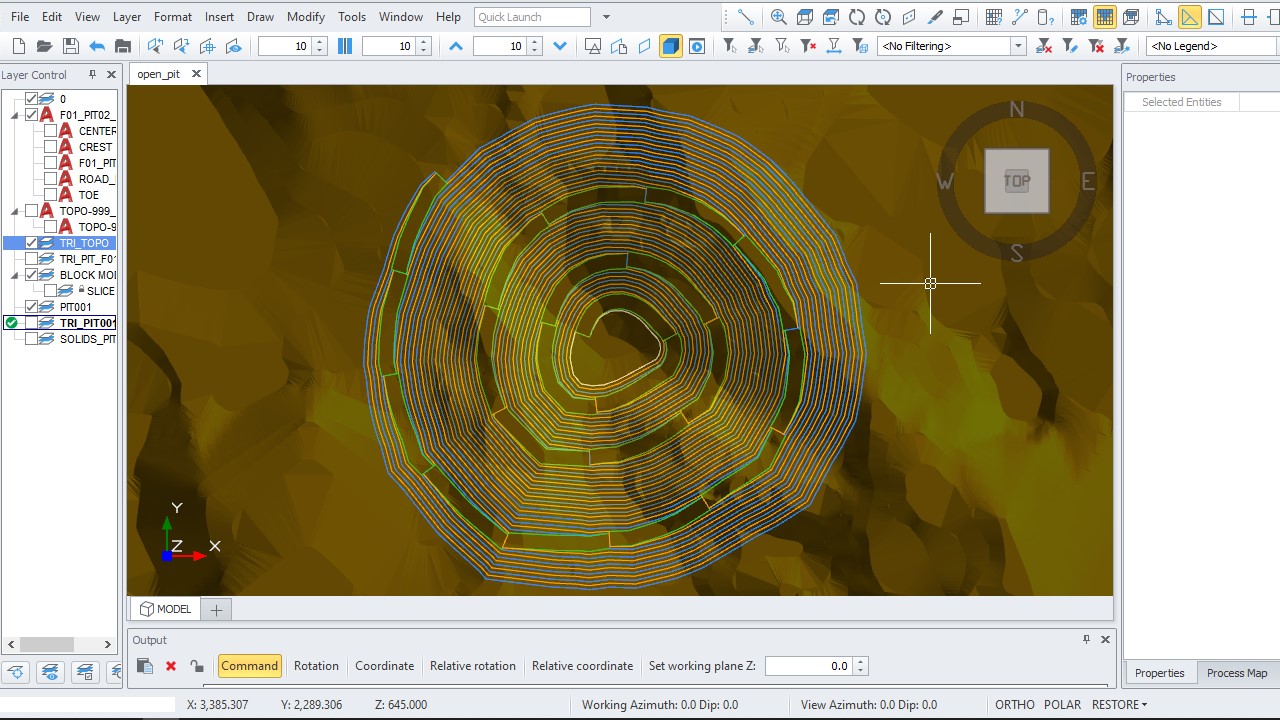Screen dimensions: 1280x720
Task: Open file with the folder icon
Action: pyautogui.click(x=44, y=46)
